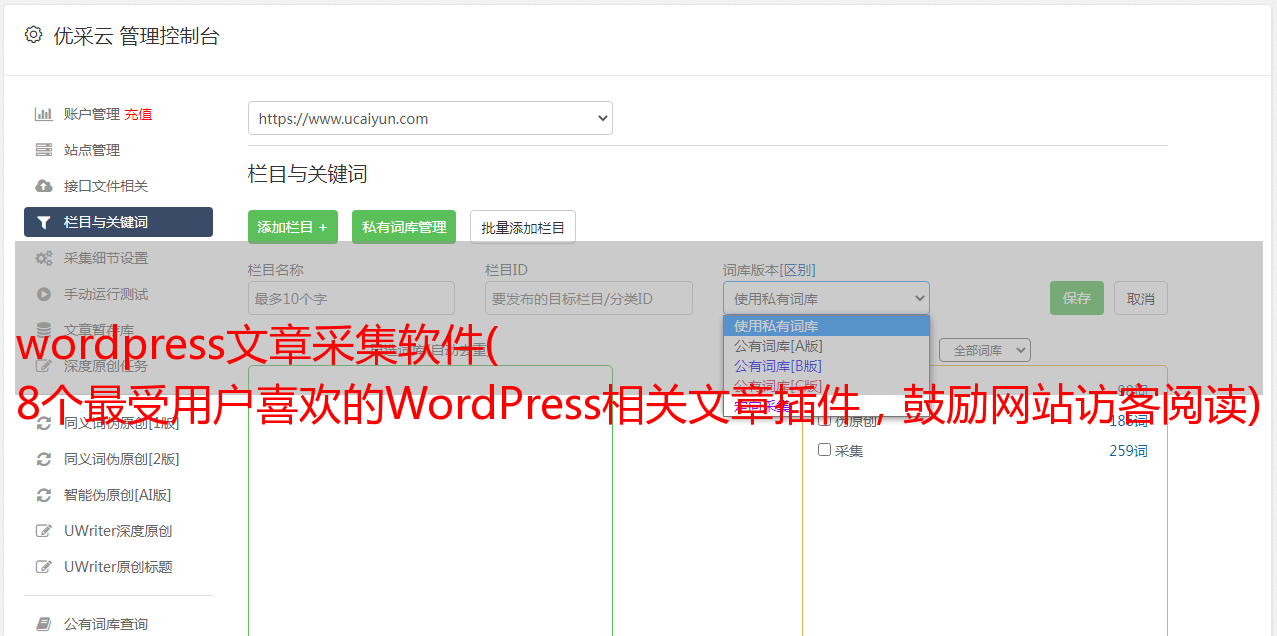Image resolution: width=1277 pixels, height=636 pixels.
Task: Click into the 栏目ID input box
Action: pyautogui.click(x=589, y=298)
